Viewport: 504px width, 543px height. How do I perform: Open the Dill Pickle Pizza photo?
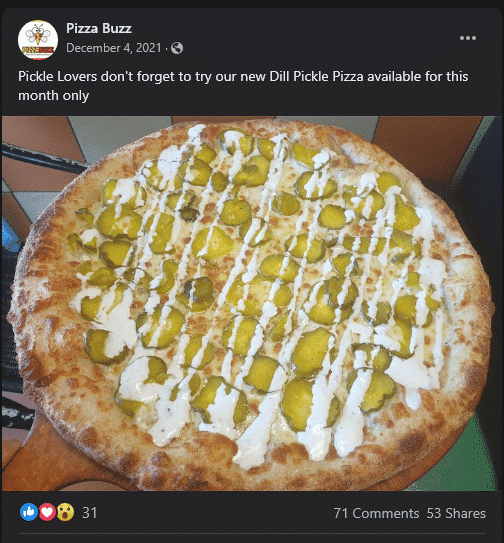point(252,303)
